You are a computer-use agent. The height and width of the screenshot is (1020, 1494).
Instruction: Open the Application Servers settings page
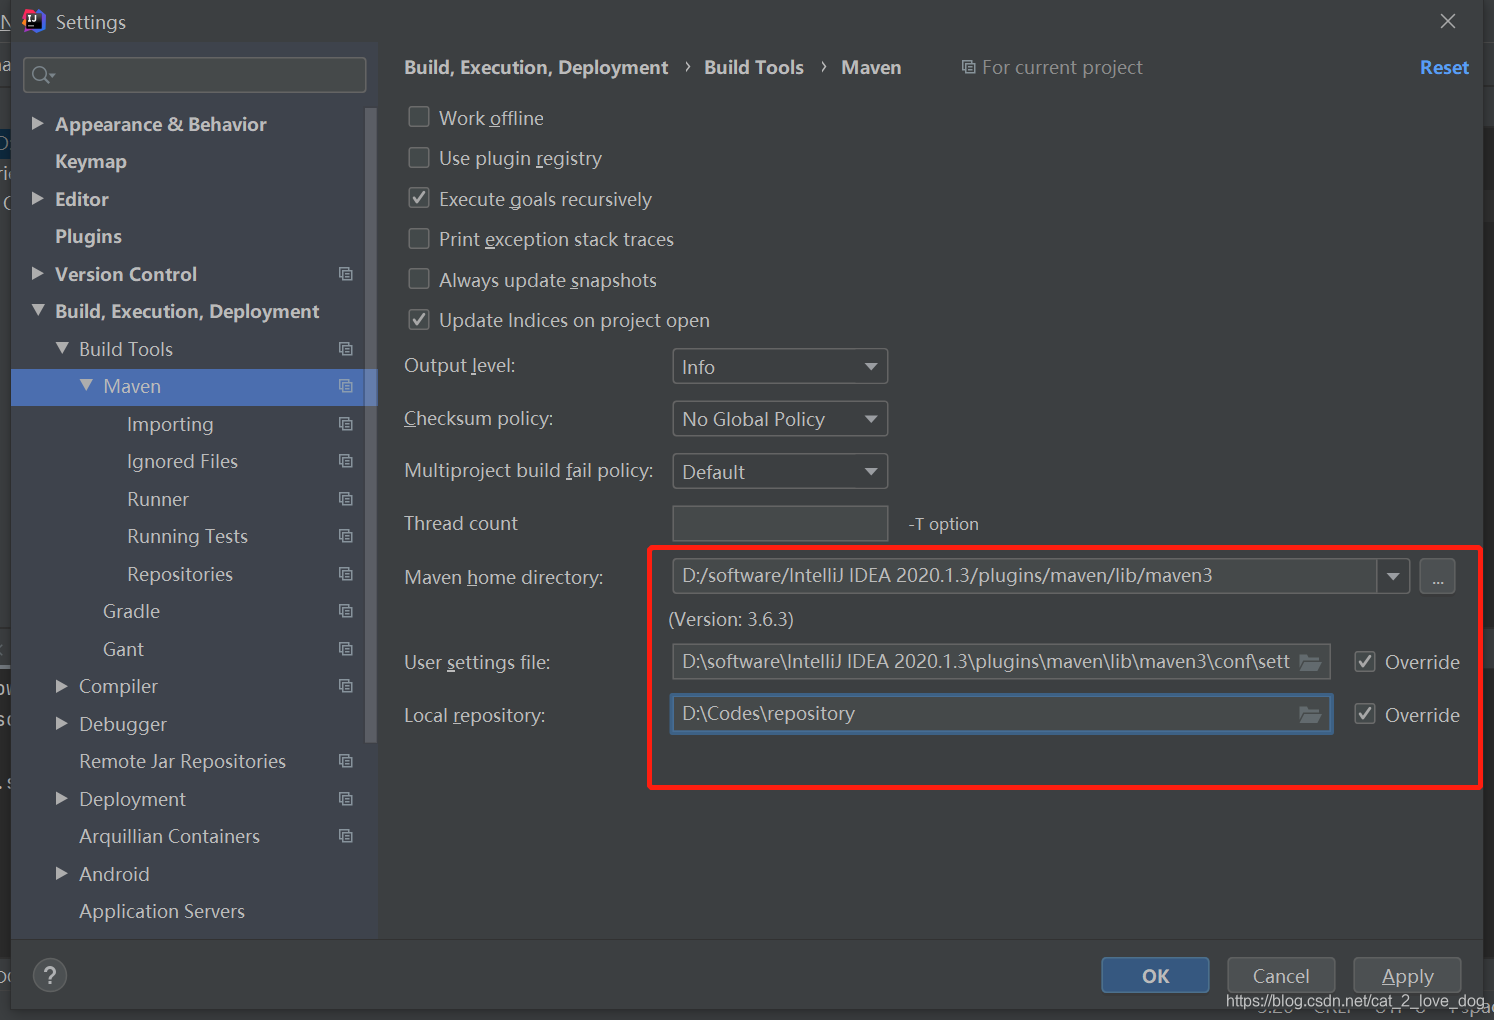click(x=162, y=911)
